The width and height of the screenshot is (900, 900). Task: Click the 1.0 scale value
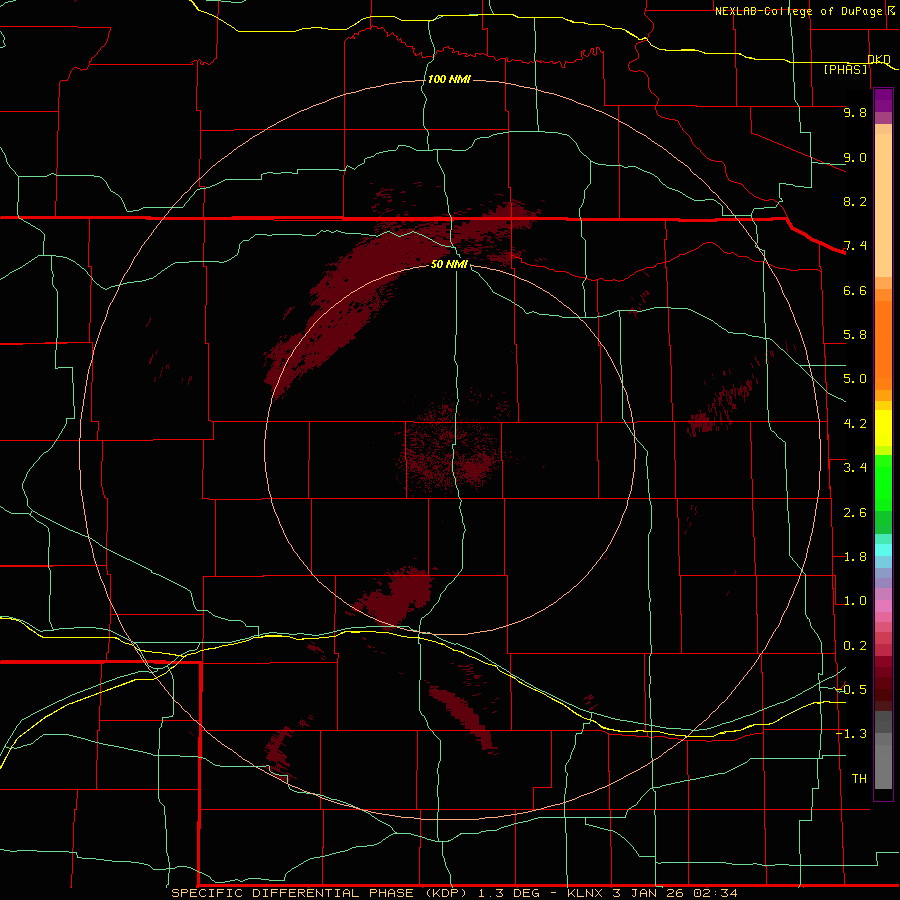855,601
